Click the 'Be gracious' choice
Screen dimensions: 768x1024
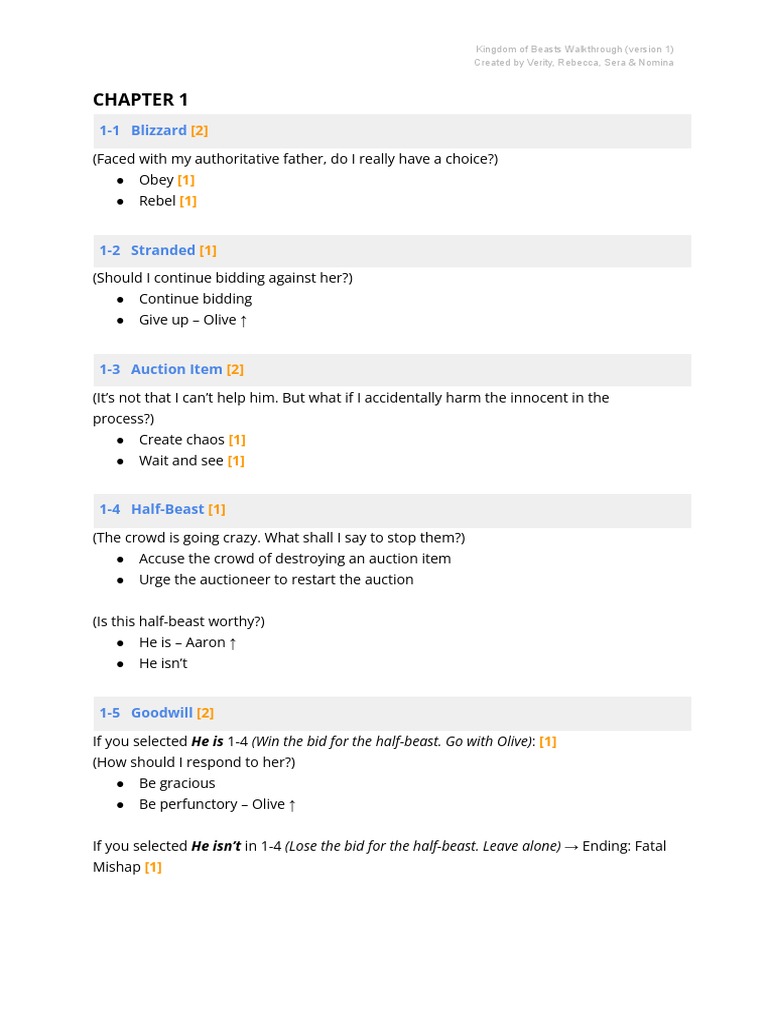click(x=177, y=782)
